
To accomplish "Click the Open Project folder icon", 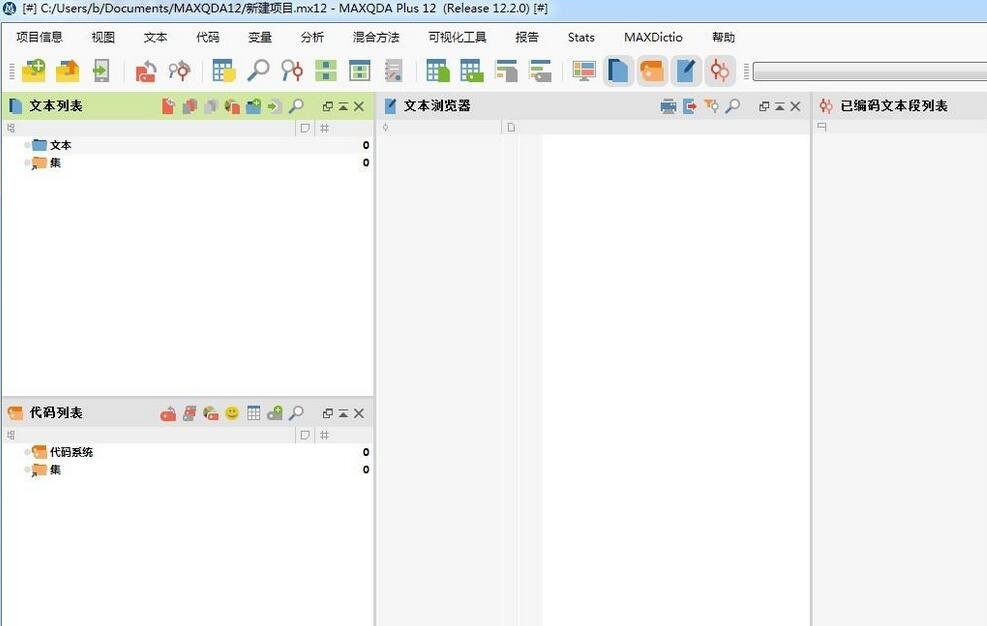I will [x=67, y=71].
